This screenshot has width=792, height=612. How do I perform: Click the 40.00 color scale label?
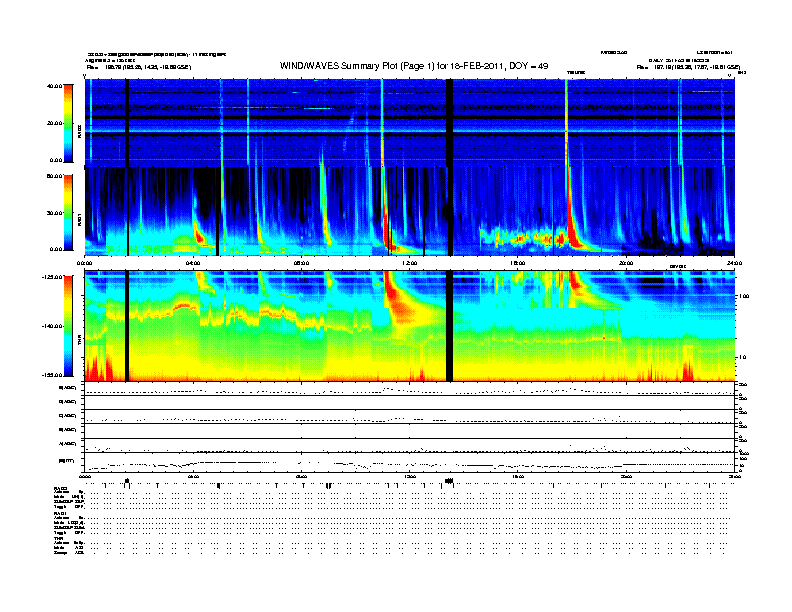point(55,86)
